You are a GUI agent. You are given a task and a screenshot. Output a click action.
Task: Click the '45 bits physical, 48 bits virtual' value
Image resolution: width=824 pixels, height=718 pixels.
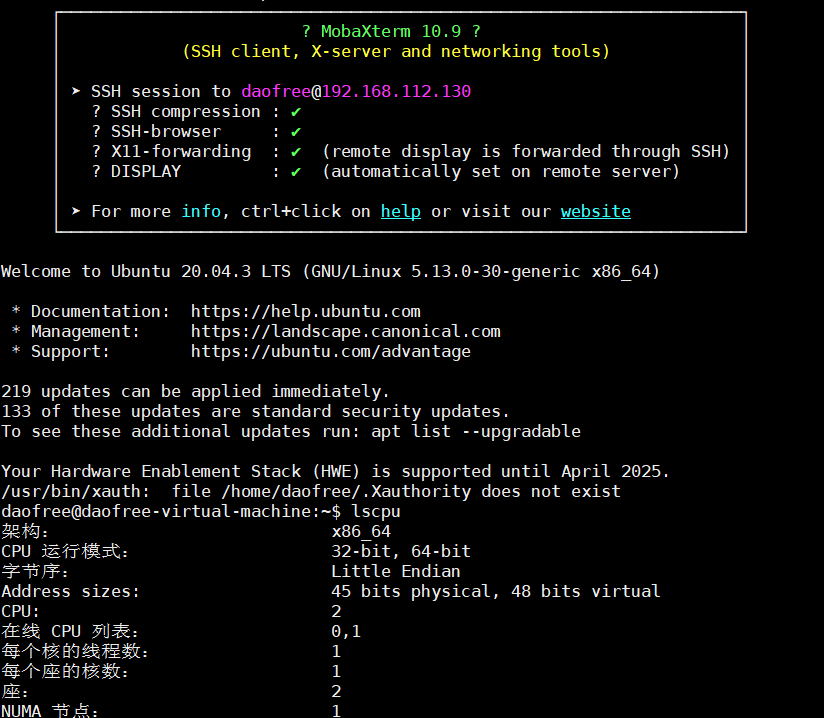coord(496,591)
